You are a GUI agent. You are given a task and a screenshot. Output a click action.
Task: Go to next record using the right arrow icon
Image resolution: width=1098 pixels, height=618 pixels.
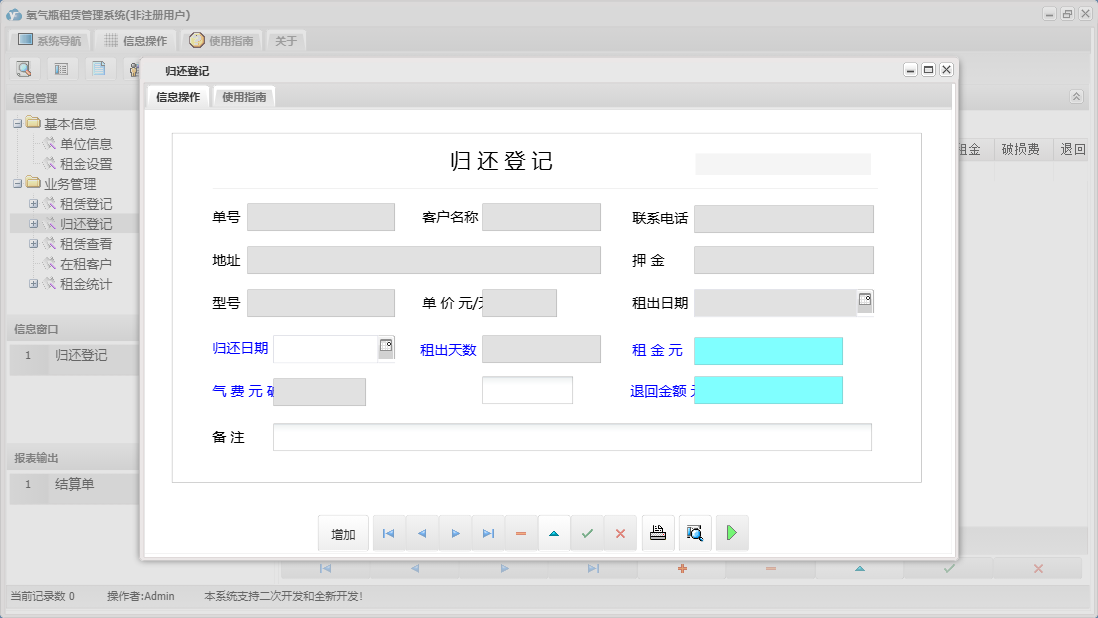pyautogui.click(x=455, y=533)
